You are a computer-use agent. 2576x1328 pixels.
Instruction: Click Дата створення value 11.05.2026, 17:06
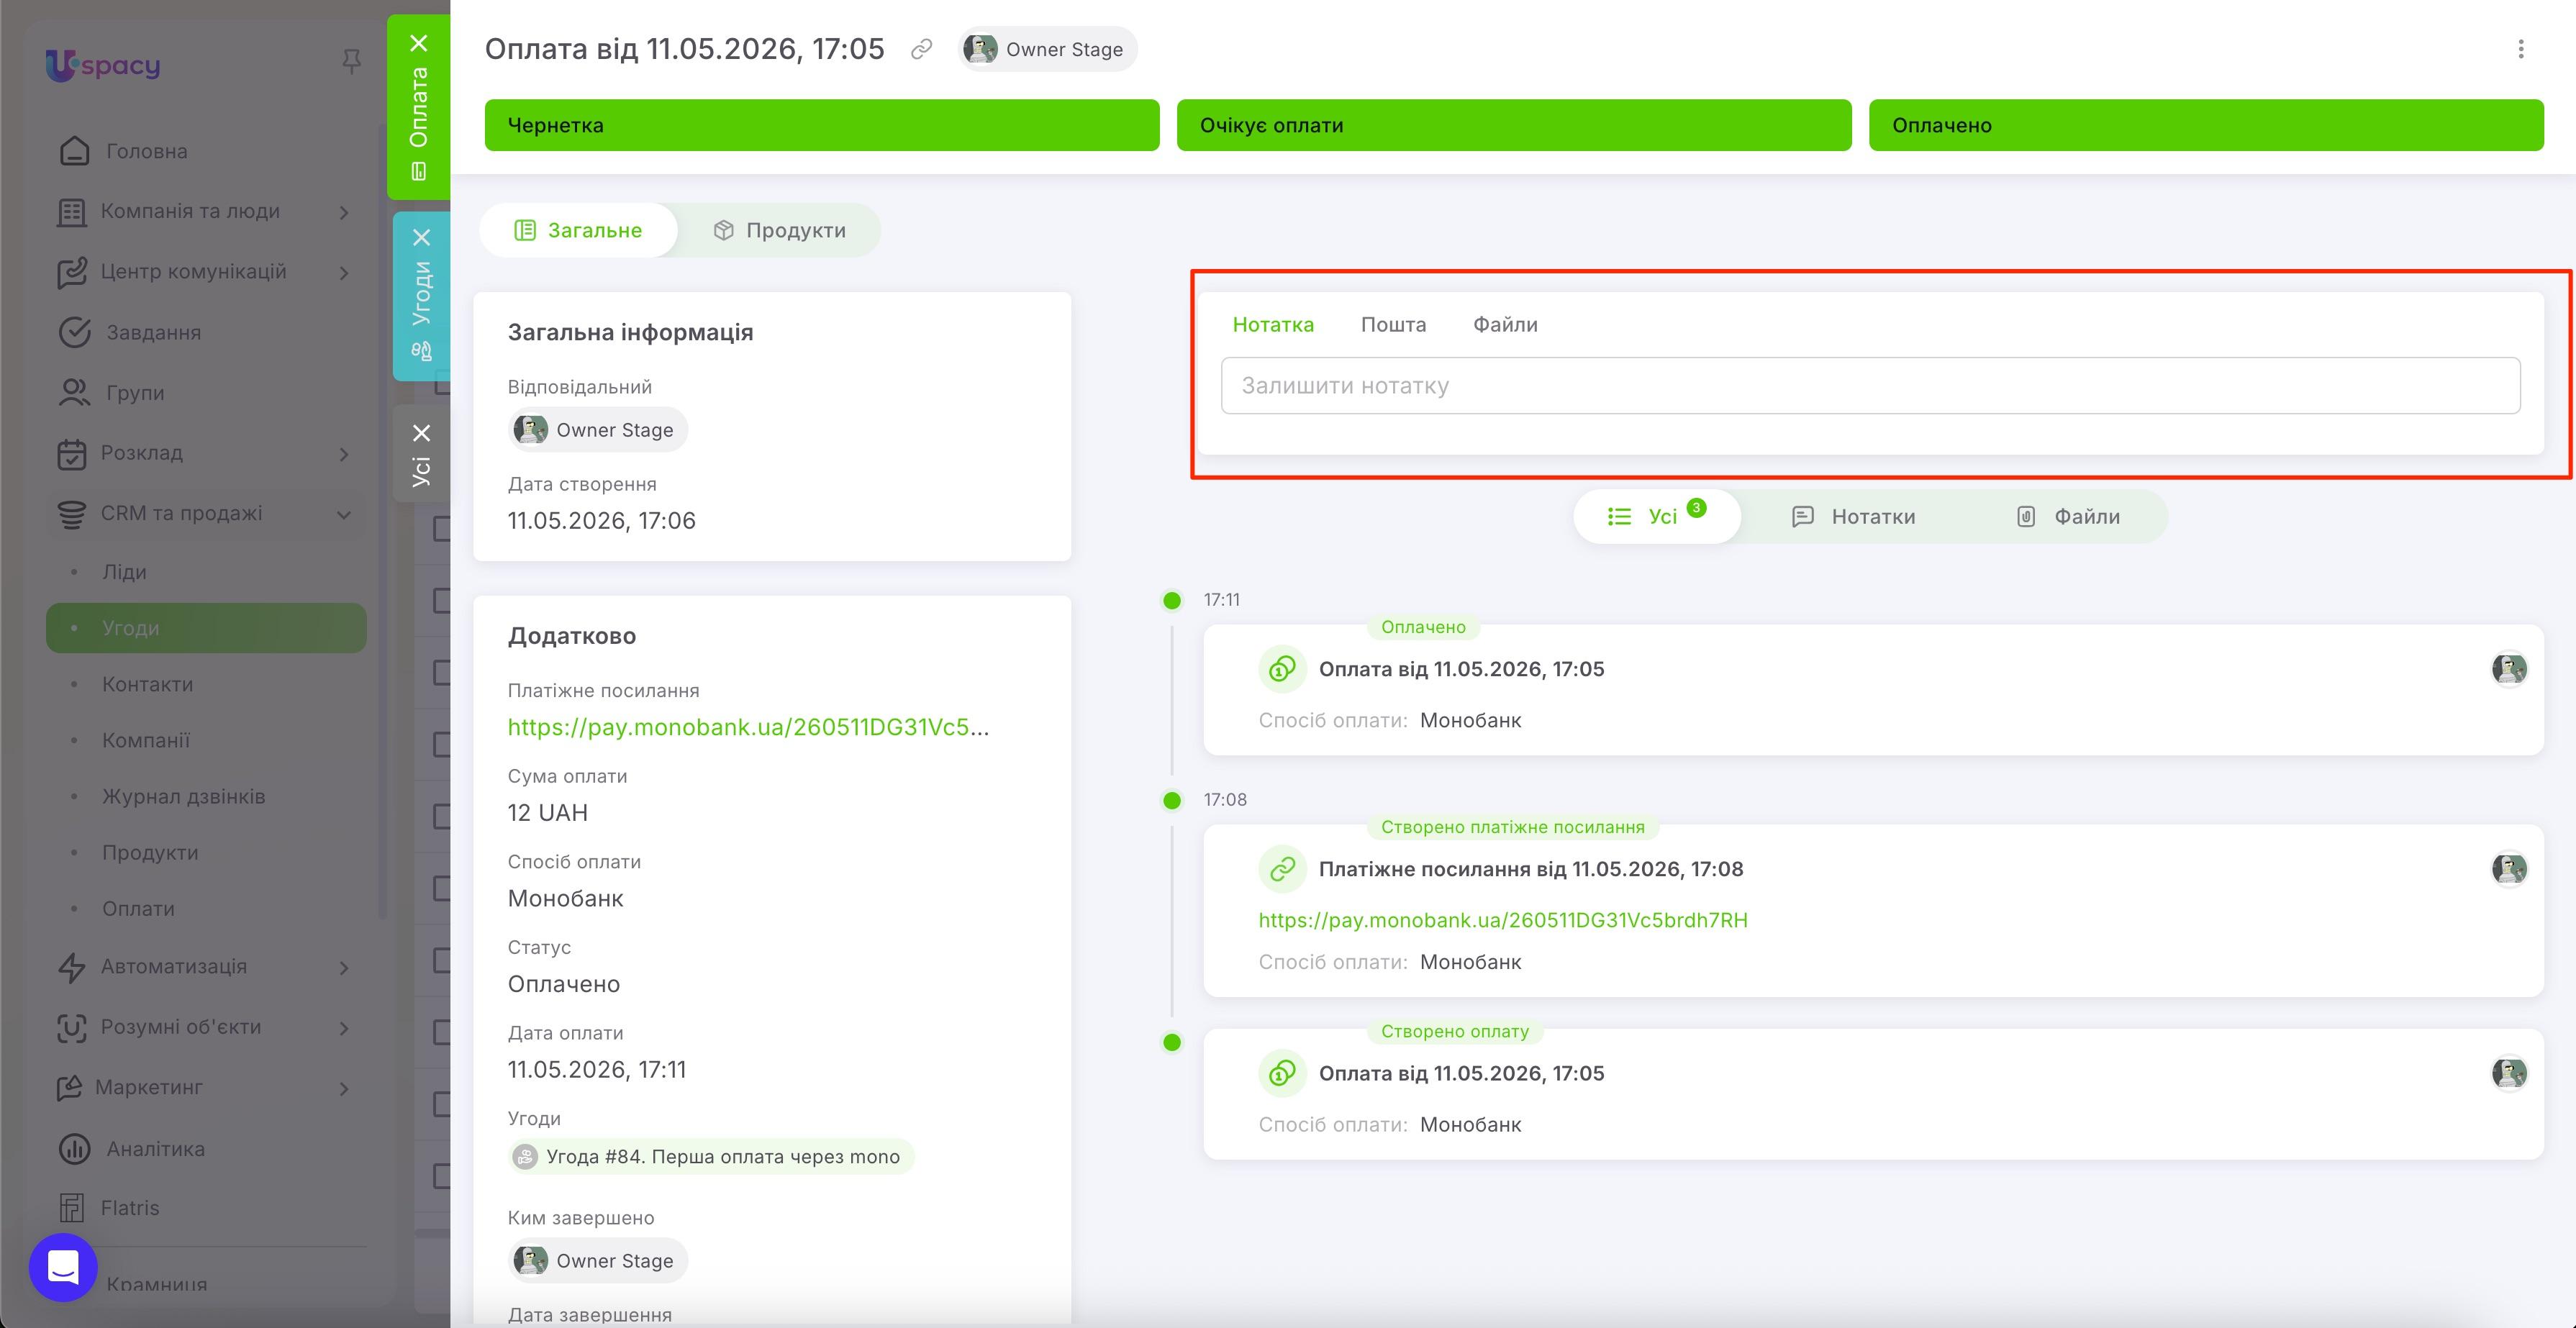click(x=601, y=520)
